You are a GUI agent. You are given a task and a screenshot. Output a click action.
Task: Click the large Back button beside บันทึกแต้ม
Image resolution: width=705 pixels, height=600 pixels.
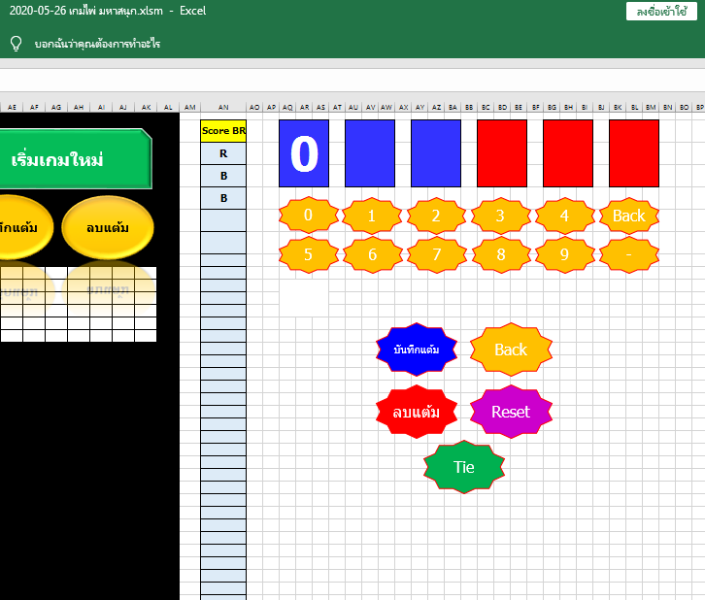coord(510,349)
